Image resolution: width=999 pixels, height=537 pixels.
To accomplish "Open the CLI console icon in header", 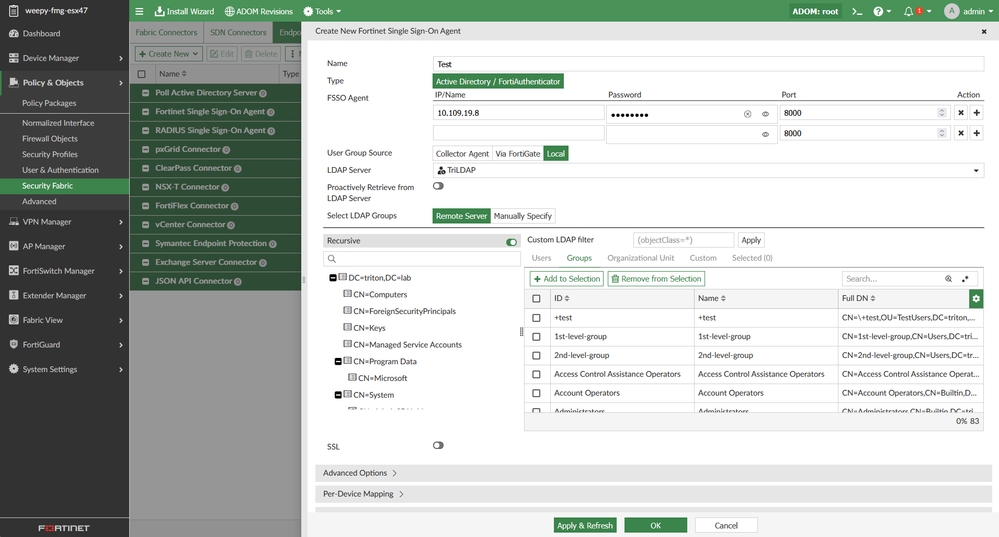I will pos(857,11).
